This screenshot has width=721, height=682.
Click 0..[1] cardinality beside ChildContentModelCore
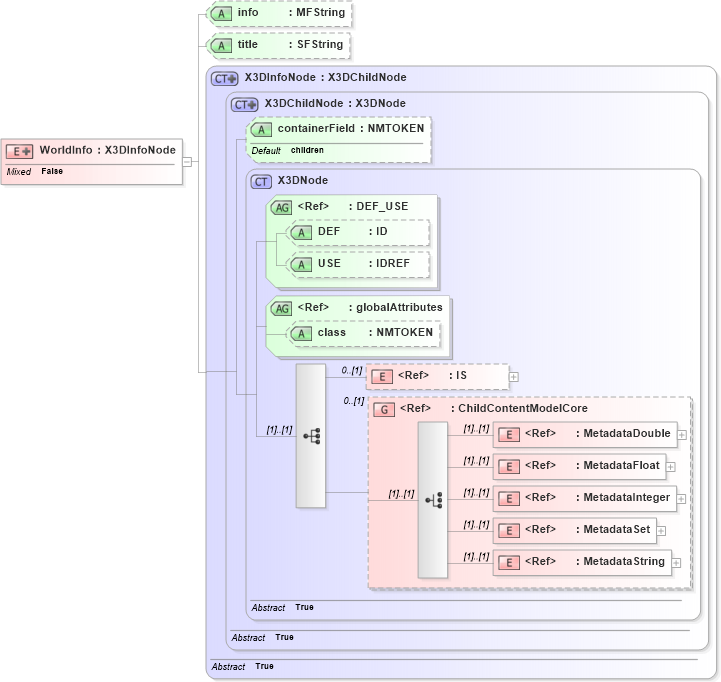tap(354, 401)
